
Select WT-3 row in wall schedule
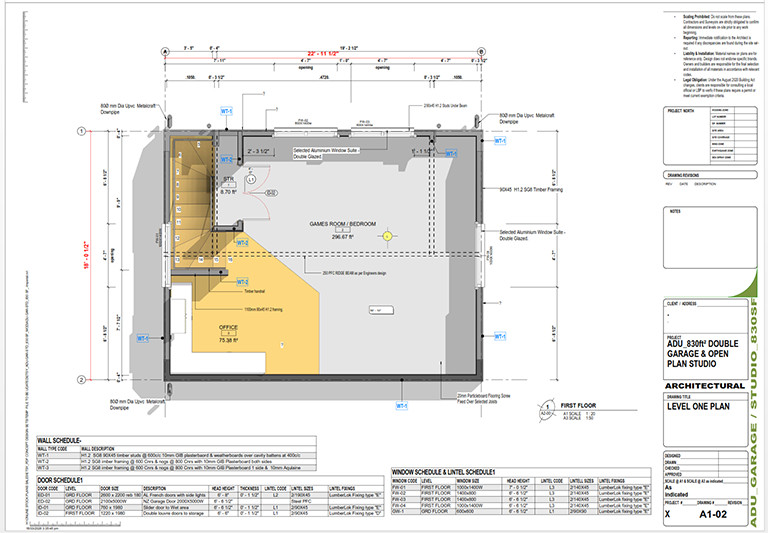176,468
